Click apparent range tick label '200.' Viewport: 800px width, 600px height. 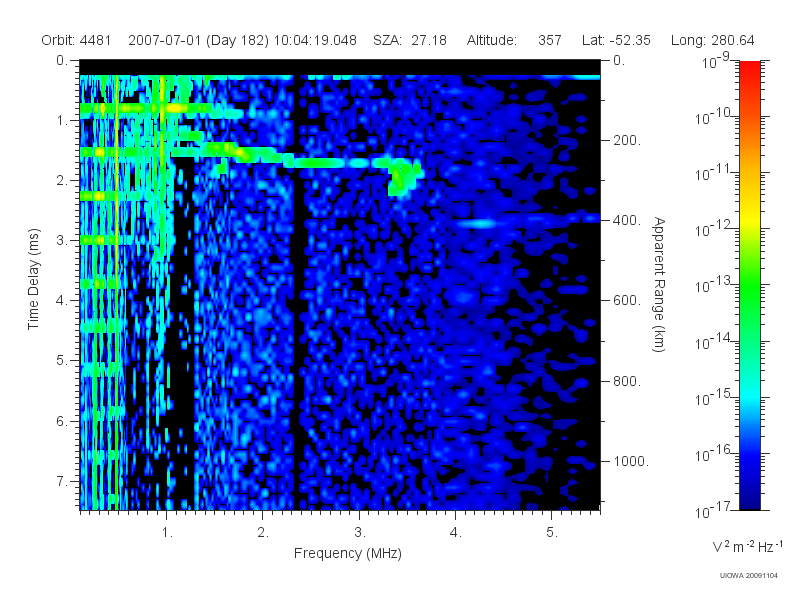pos(627,140)
